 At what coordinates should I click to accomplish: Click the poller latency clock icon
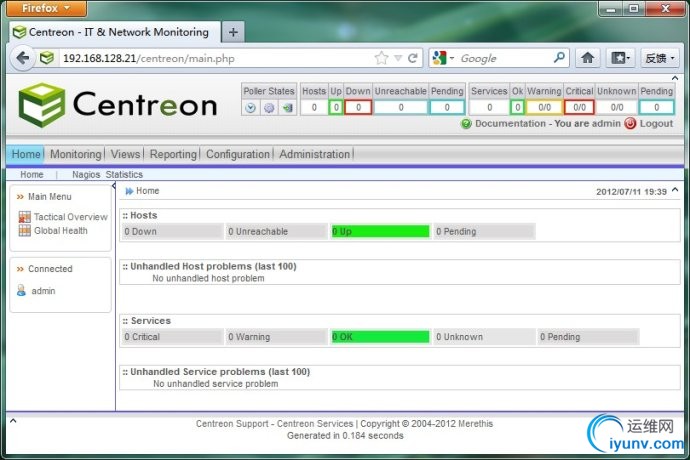tap(250, 107)
